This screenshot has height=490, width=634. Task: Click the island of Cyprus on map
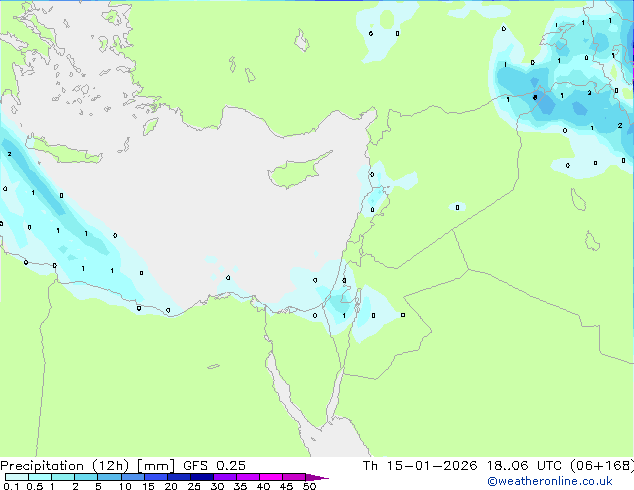tap(297, 171)
